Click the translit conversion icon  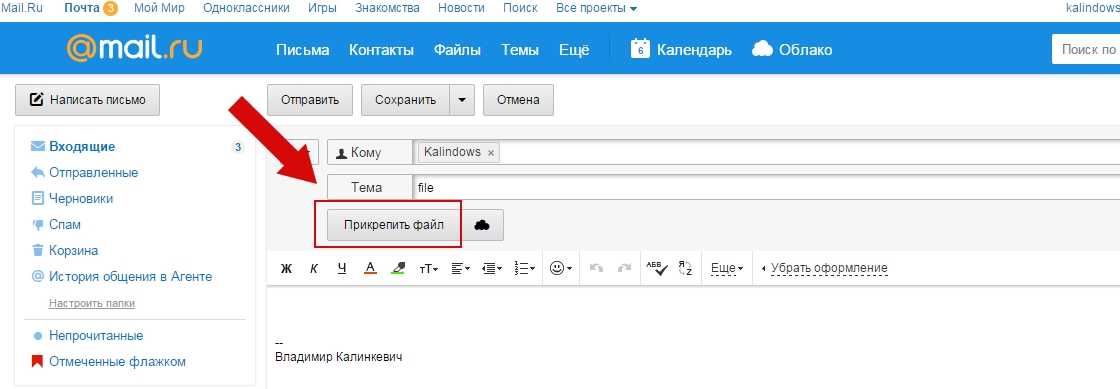pyautogui.click(x=685, y=268)
